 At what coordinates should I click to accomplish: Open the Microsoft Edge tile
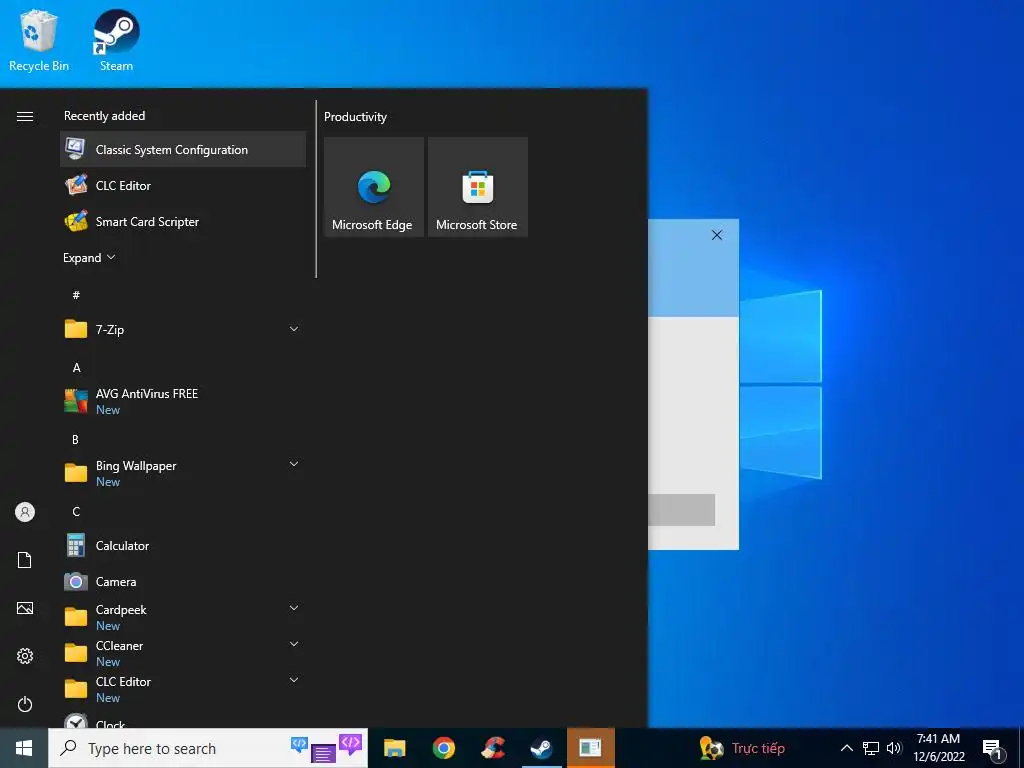[x=374, y=187]
